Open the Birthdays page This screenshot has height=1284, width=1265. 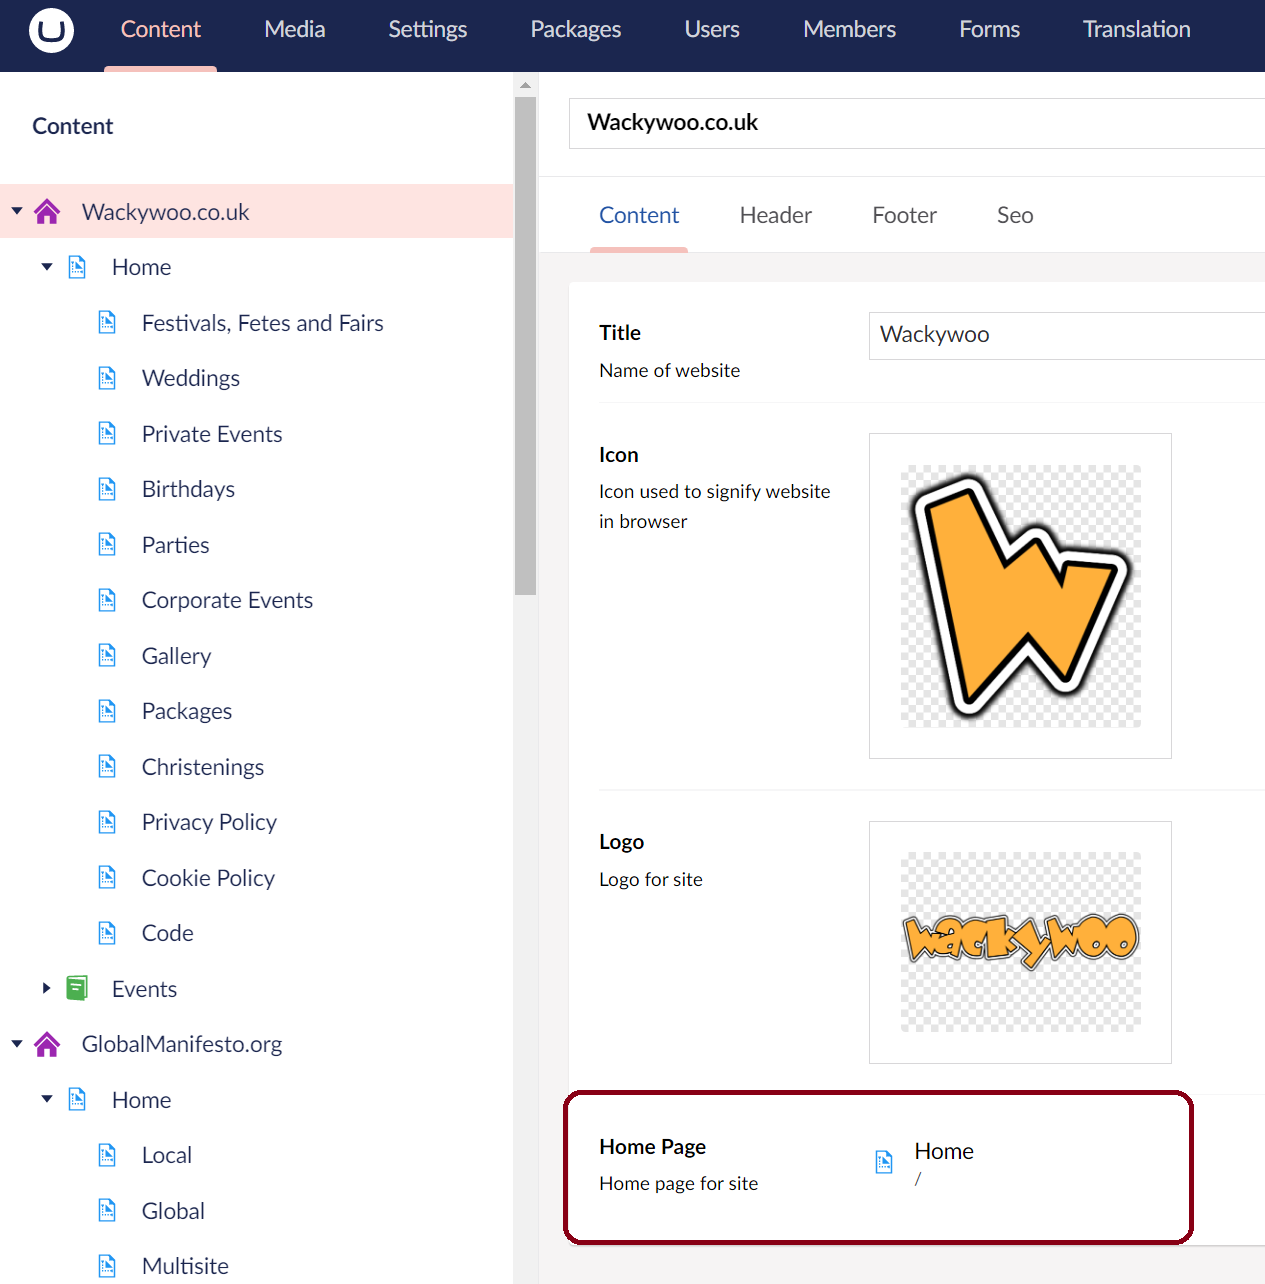coord(188,489)
